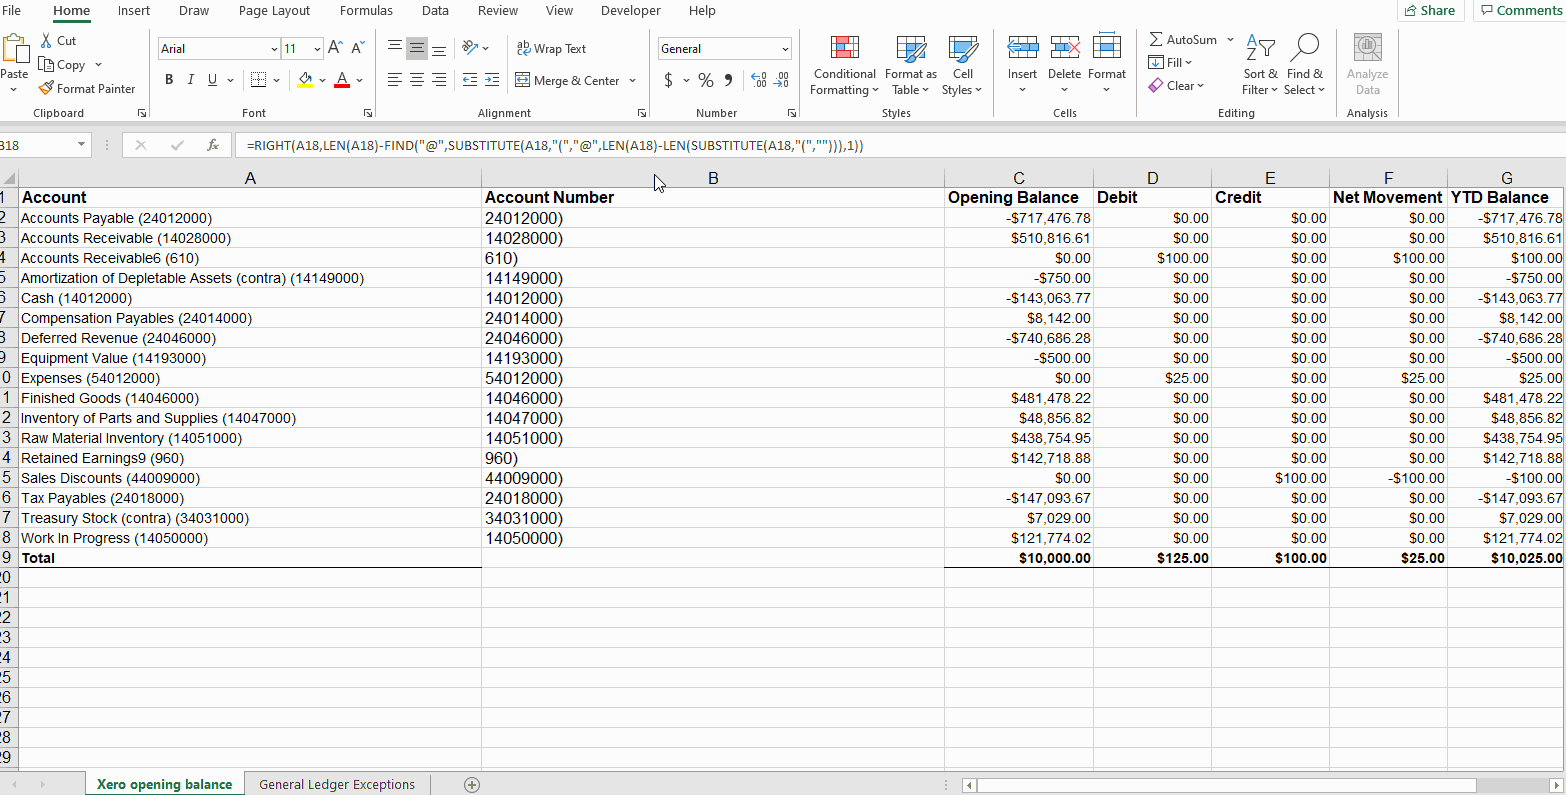This screenshot has height=795, width=1566.
Task: Toggle Wrap Text
Action: [x=551, y=48]
